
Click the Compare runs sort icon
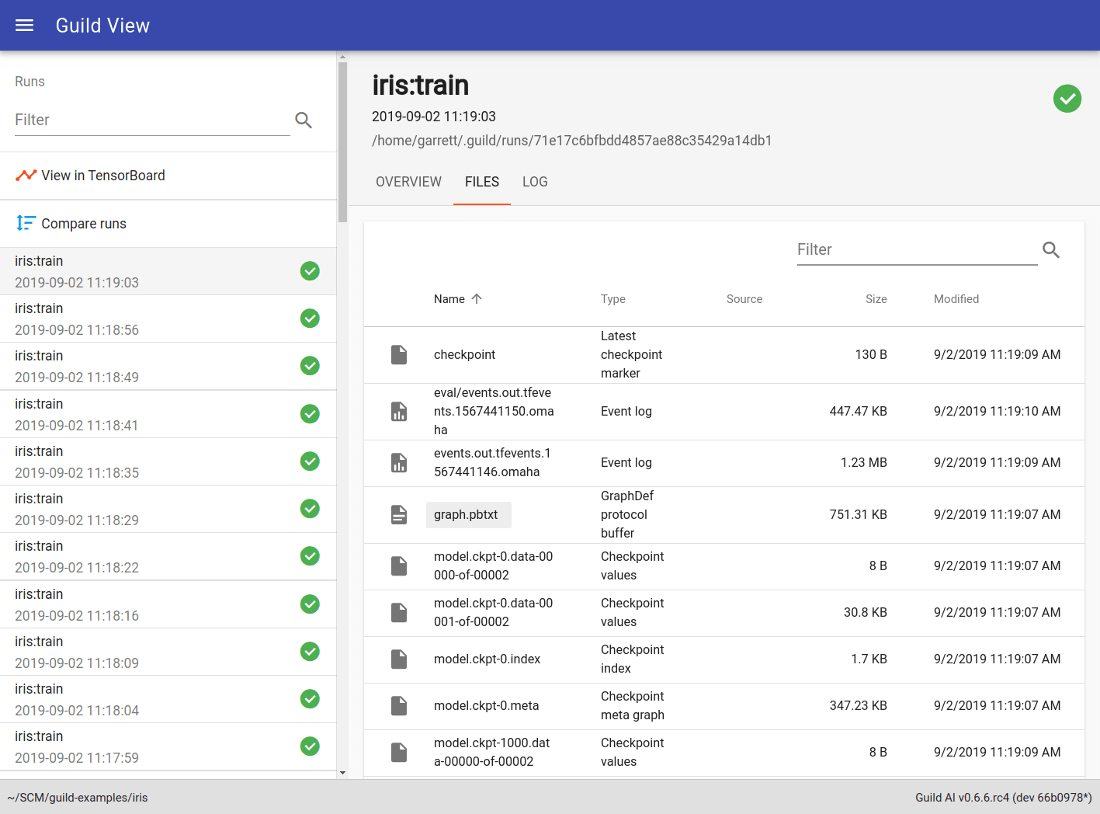point(25,223)
